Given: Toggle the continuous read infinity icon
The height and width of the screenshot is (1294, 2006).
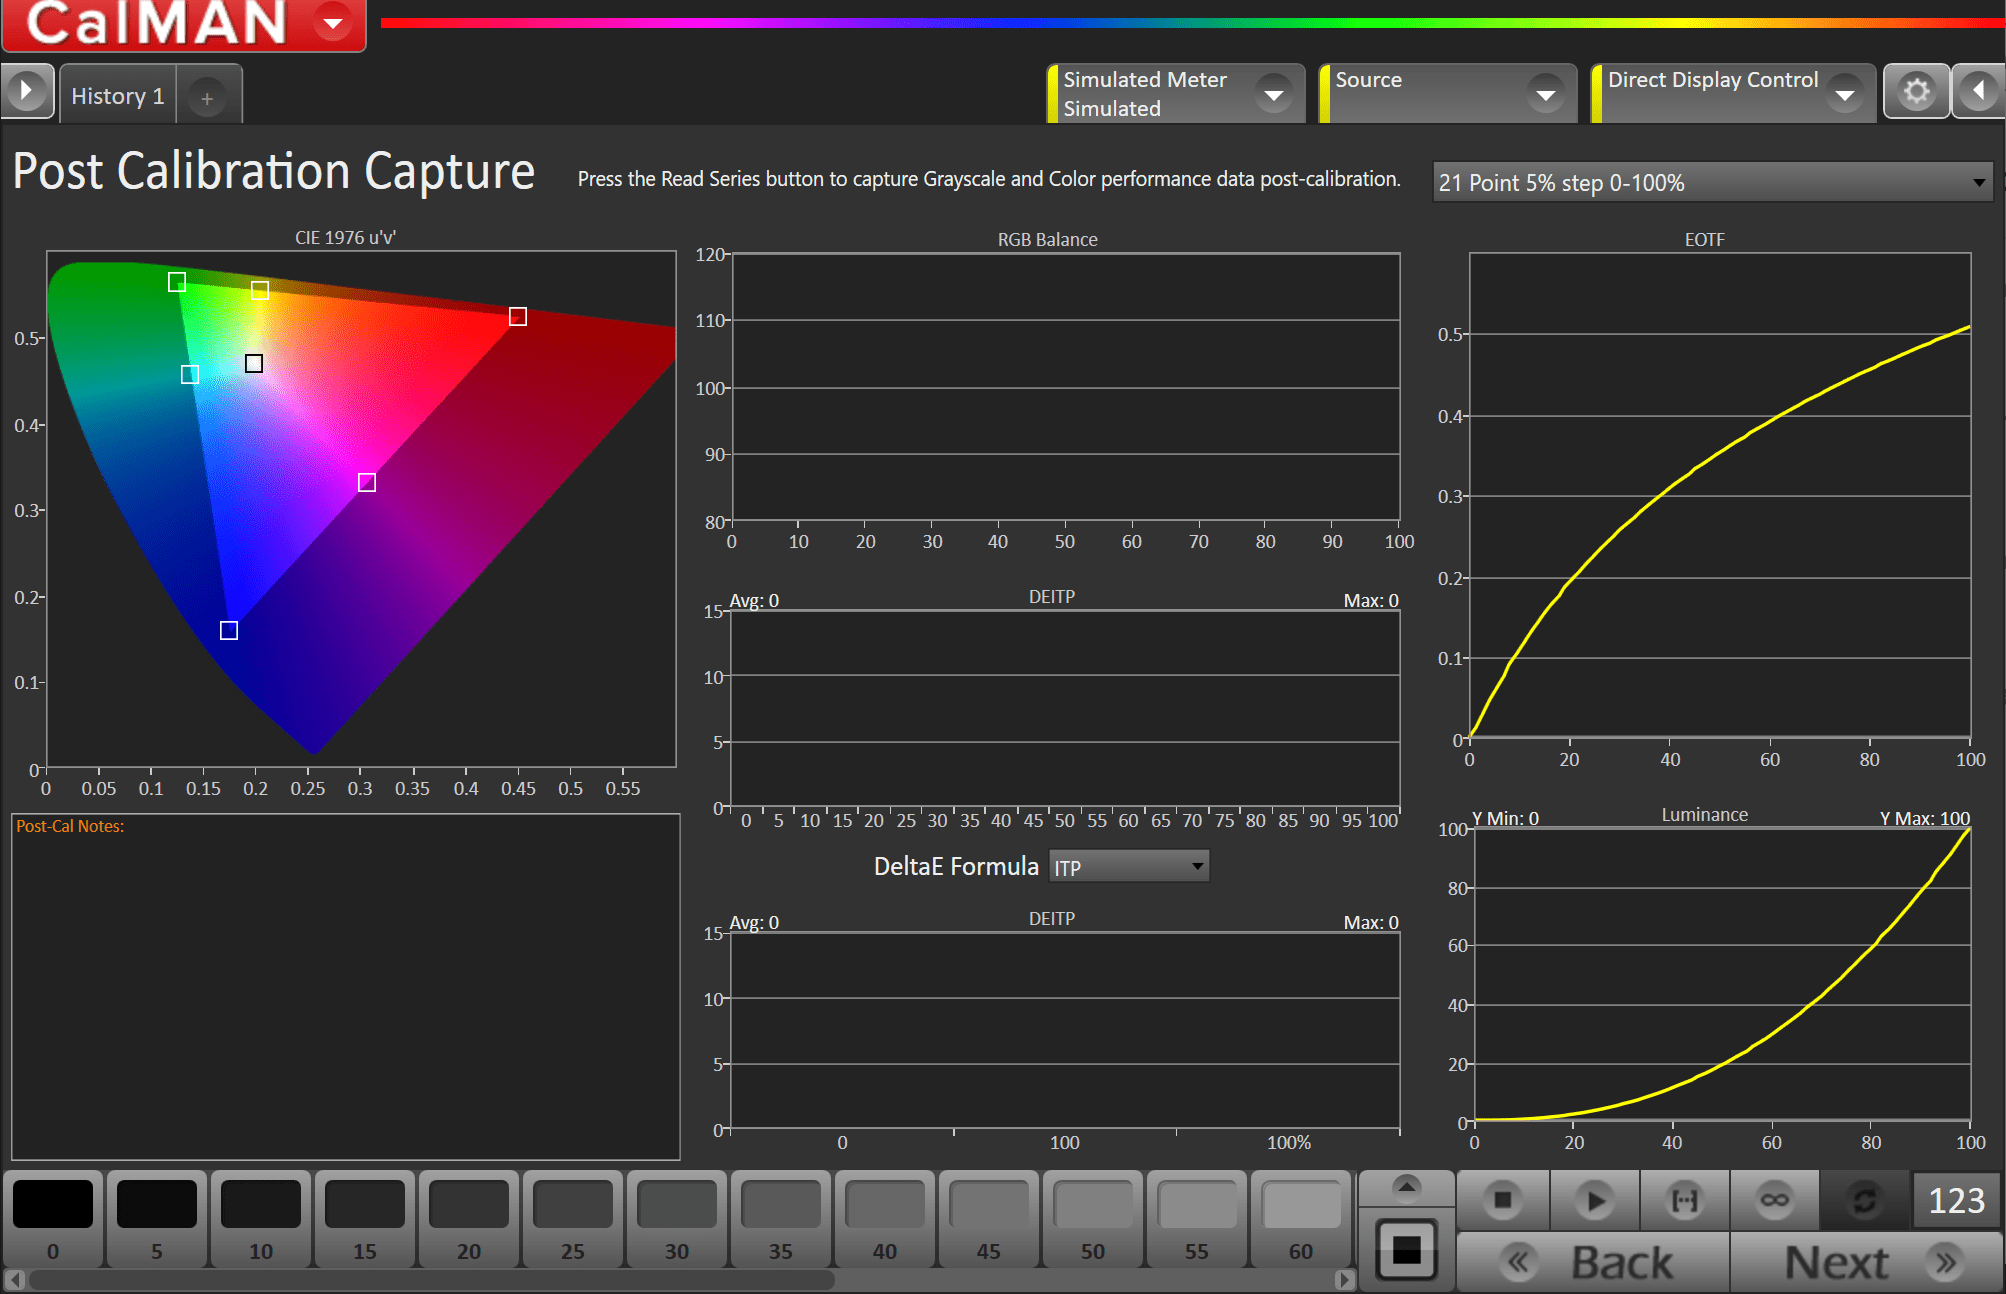Looking at the screenshot, I should 1775,1199.
